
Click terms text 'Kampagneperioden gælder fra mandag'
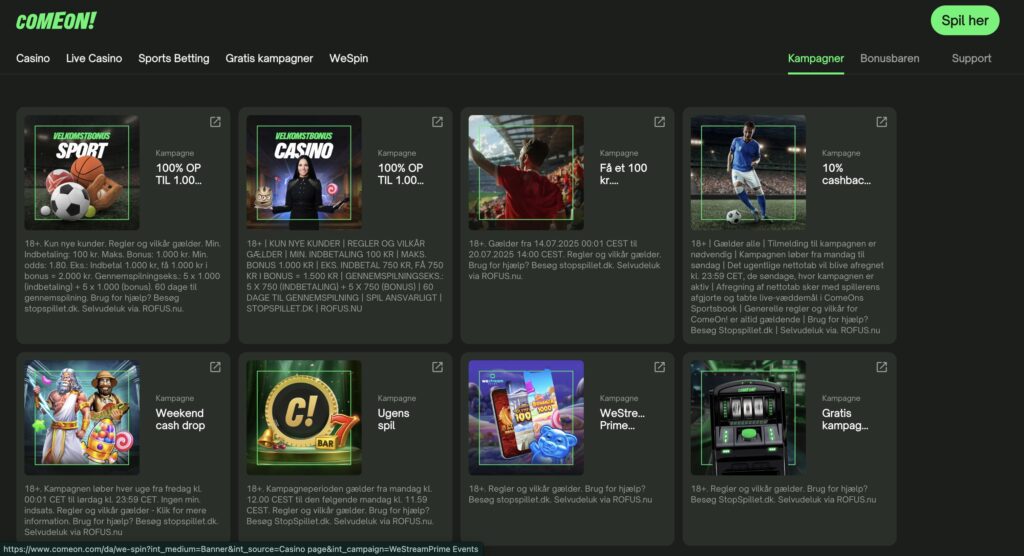[x=340, y=505]
